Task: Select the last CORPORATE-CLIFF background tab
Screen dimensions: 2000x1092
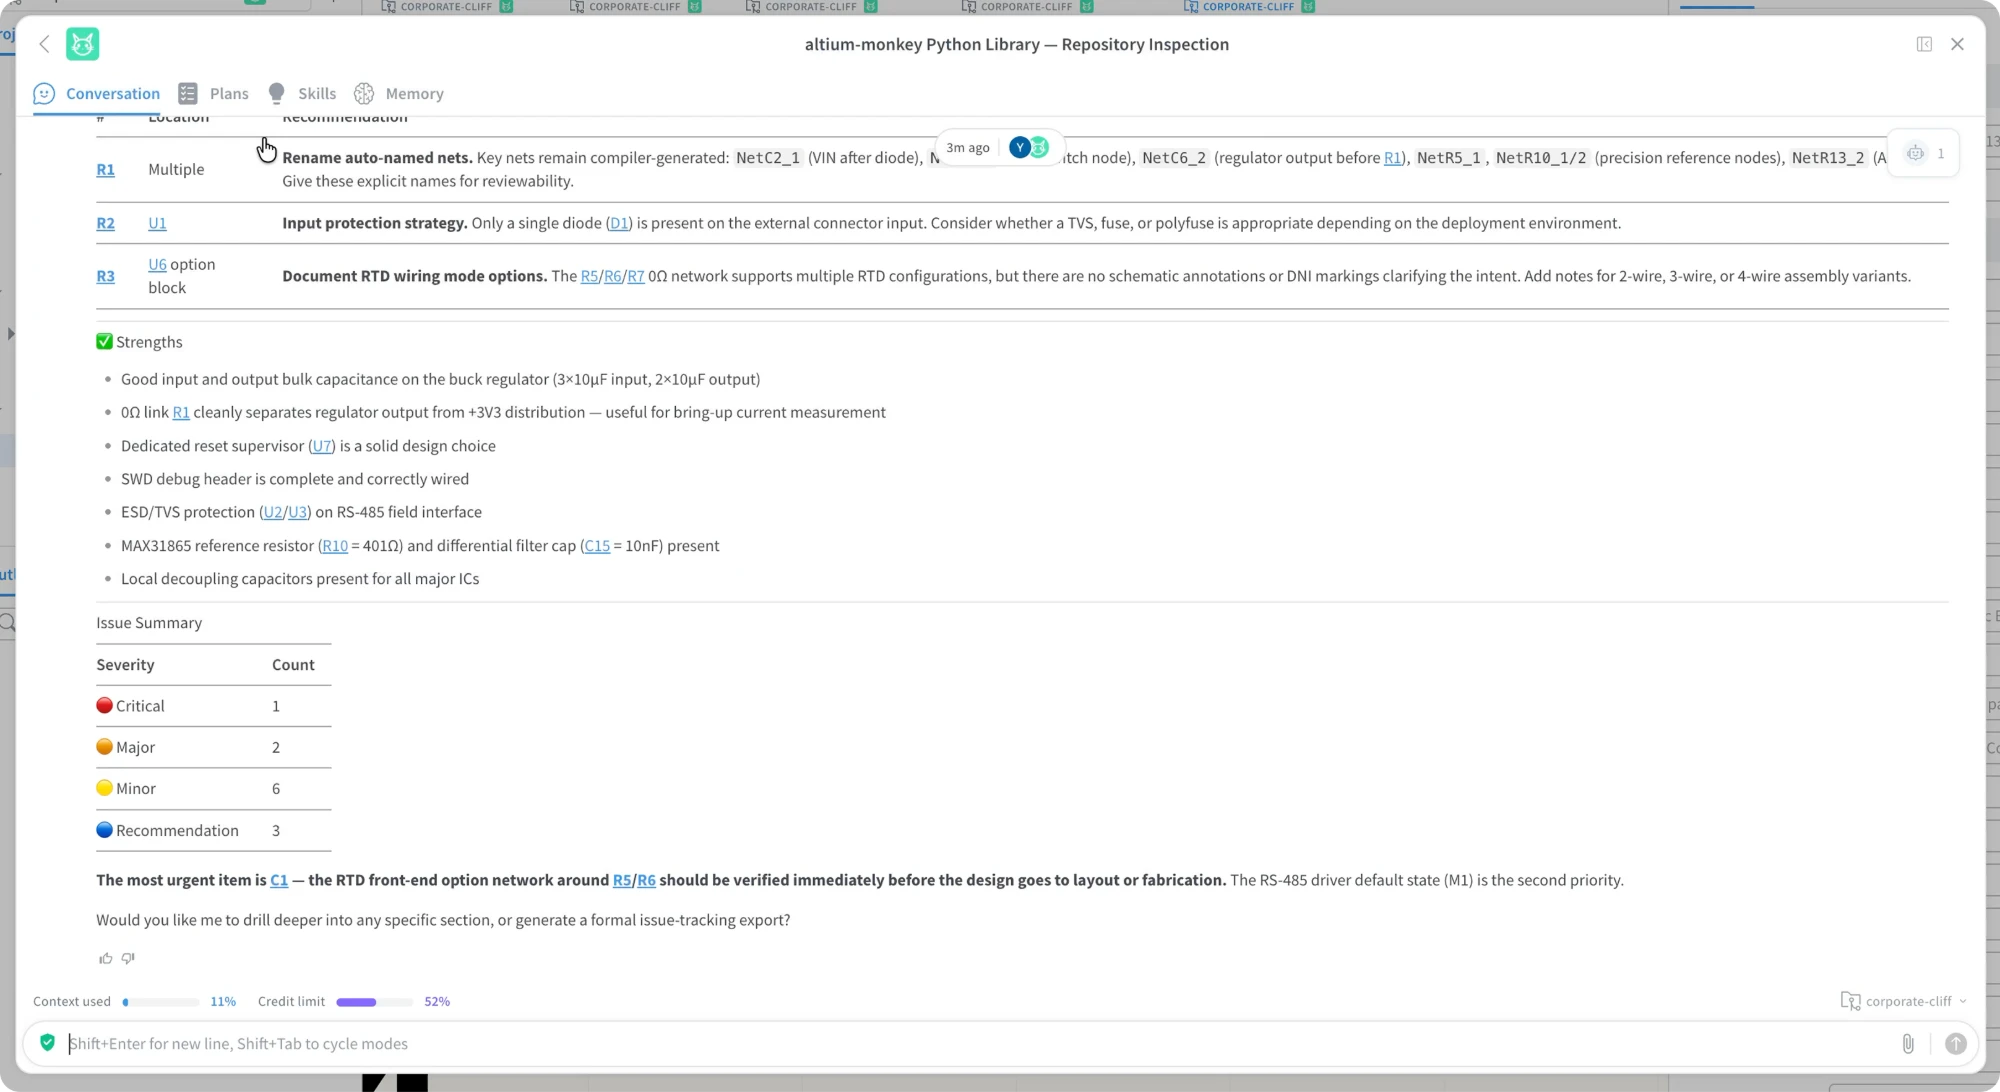Action: click(x=1248, y=6)
